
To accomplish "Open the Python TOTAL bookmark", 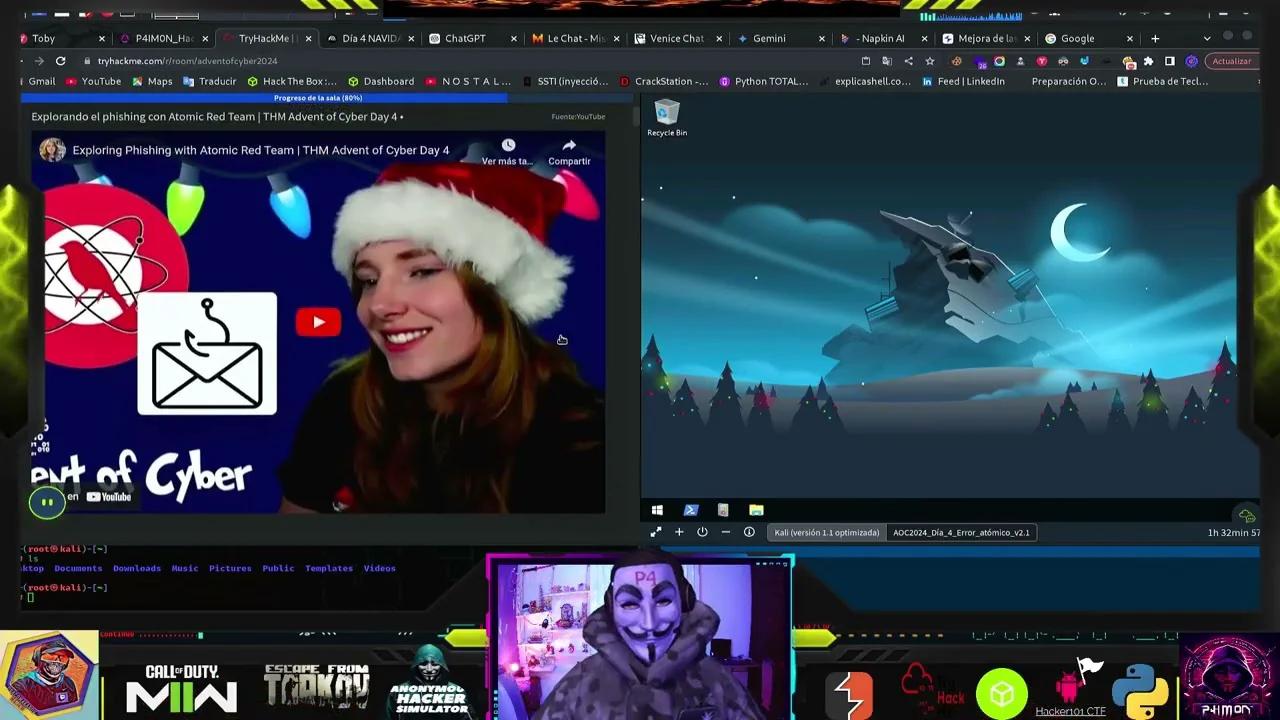I will click(x=764, y=81).
